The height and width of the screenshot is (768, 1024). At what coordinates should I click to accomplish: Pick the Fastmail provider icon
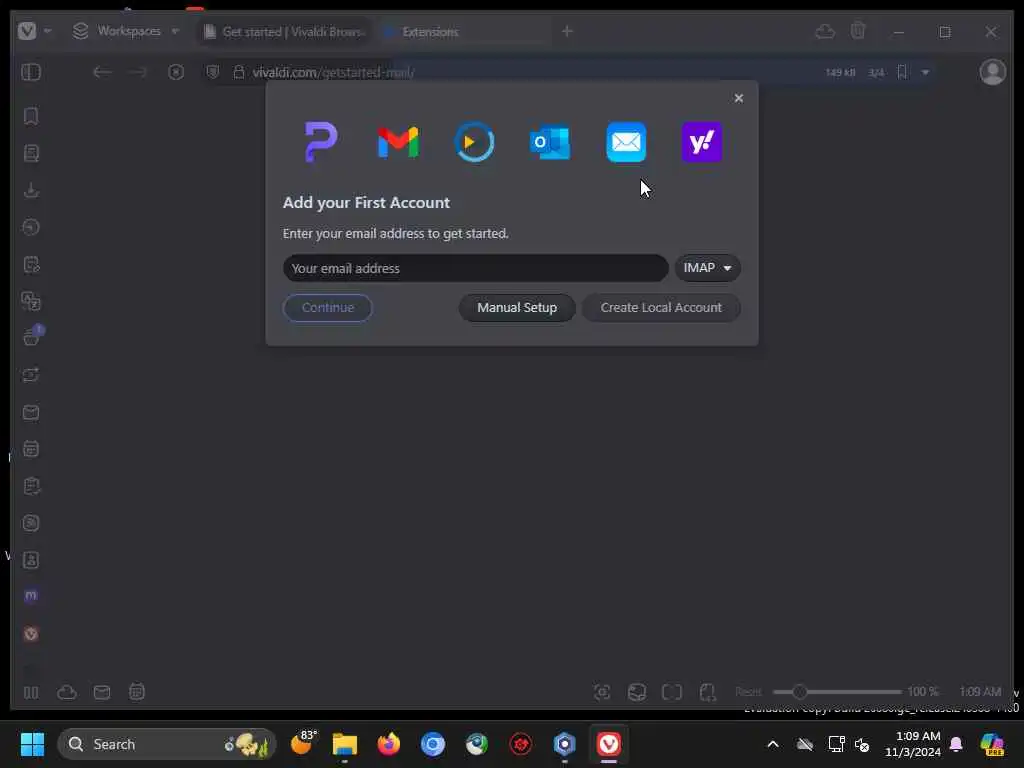click(474, 142)
